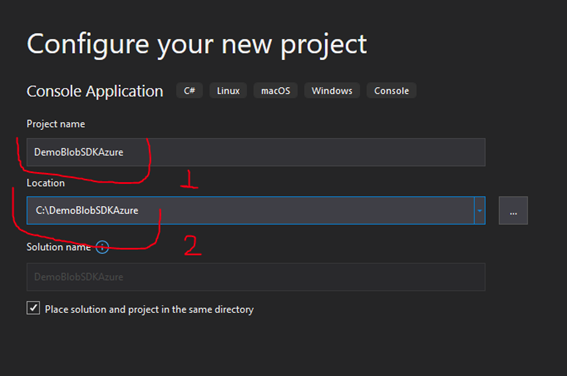Click the Solution name info icon
This screenshot has height=376, width=567.
click(102, 247)
